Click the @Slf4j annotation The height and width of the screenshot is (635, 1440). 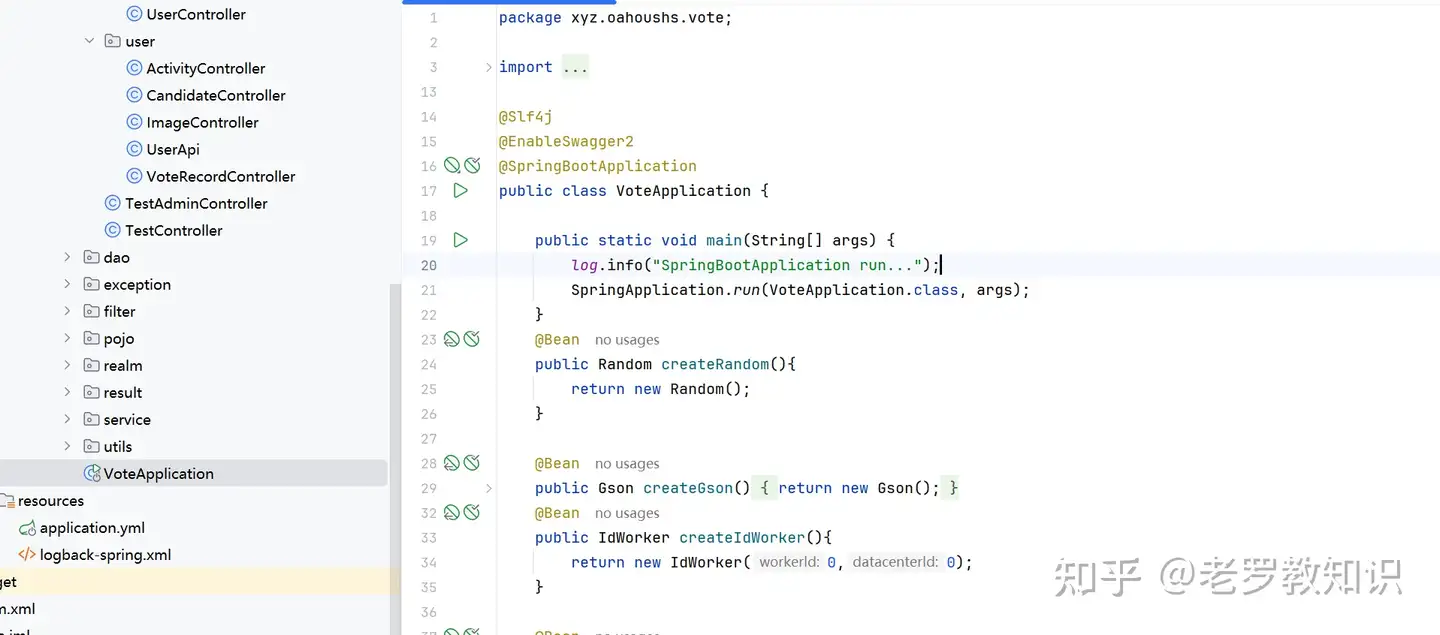(x=526, y=117)
